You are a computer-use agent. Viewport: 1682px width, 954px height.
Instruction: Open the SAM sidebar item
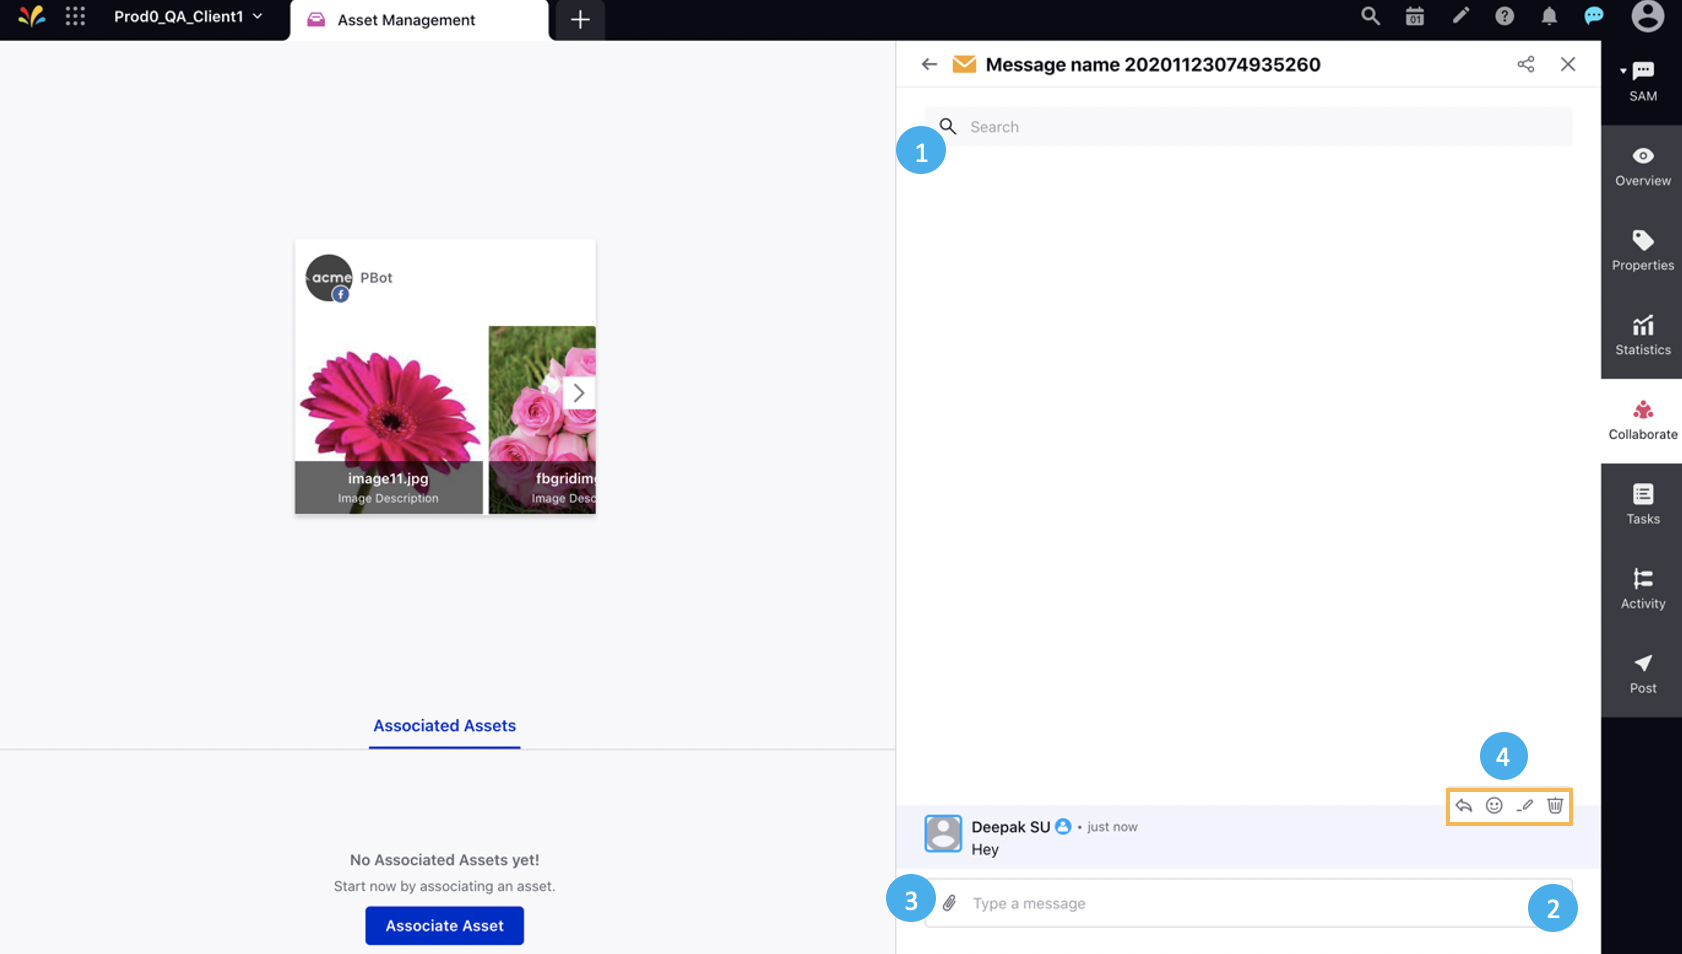(x=1642, y=82)
